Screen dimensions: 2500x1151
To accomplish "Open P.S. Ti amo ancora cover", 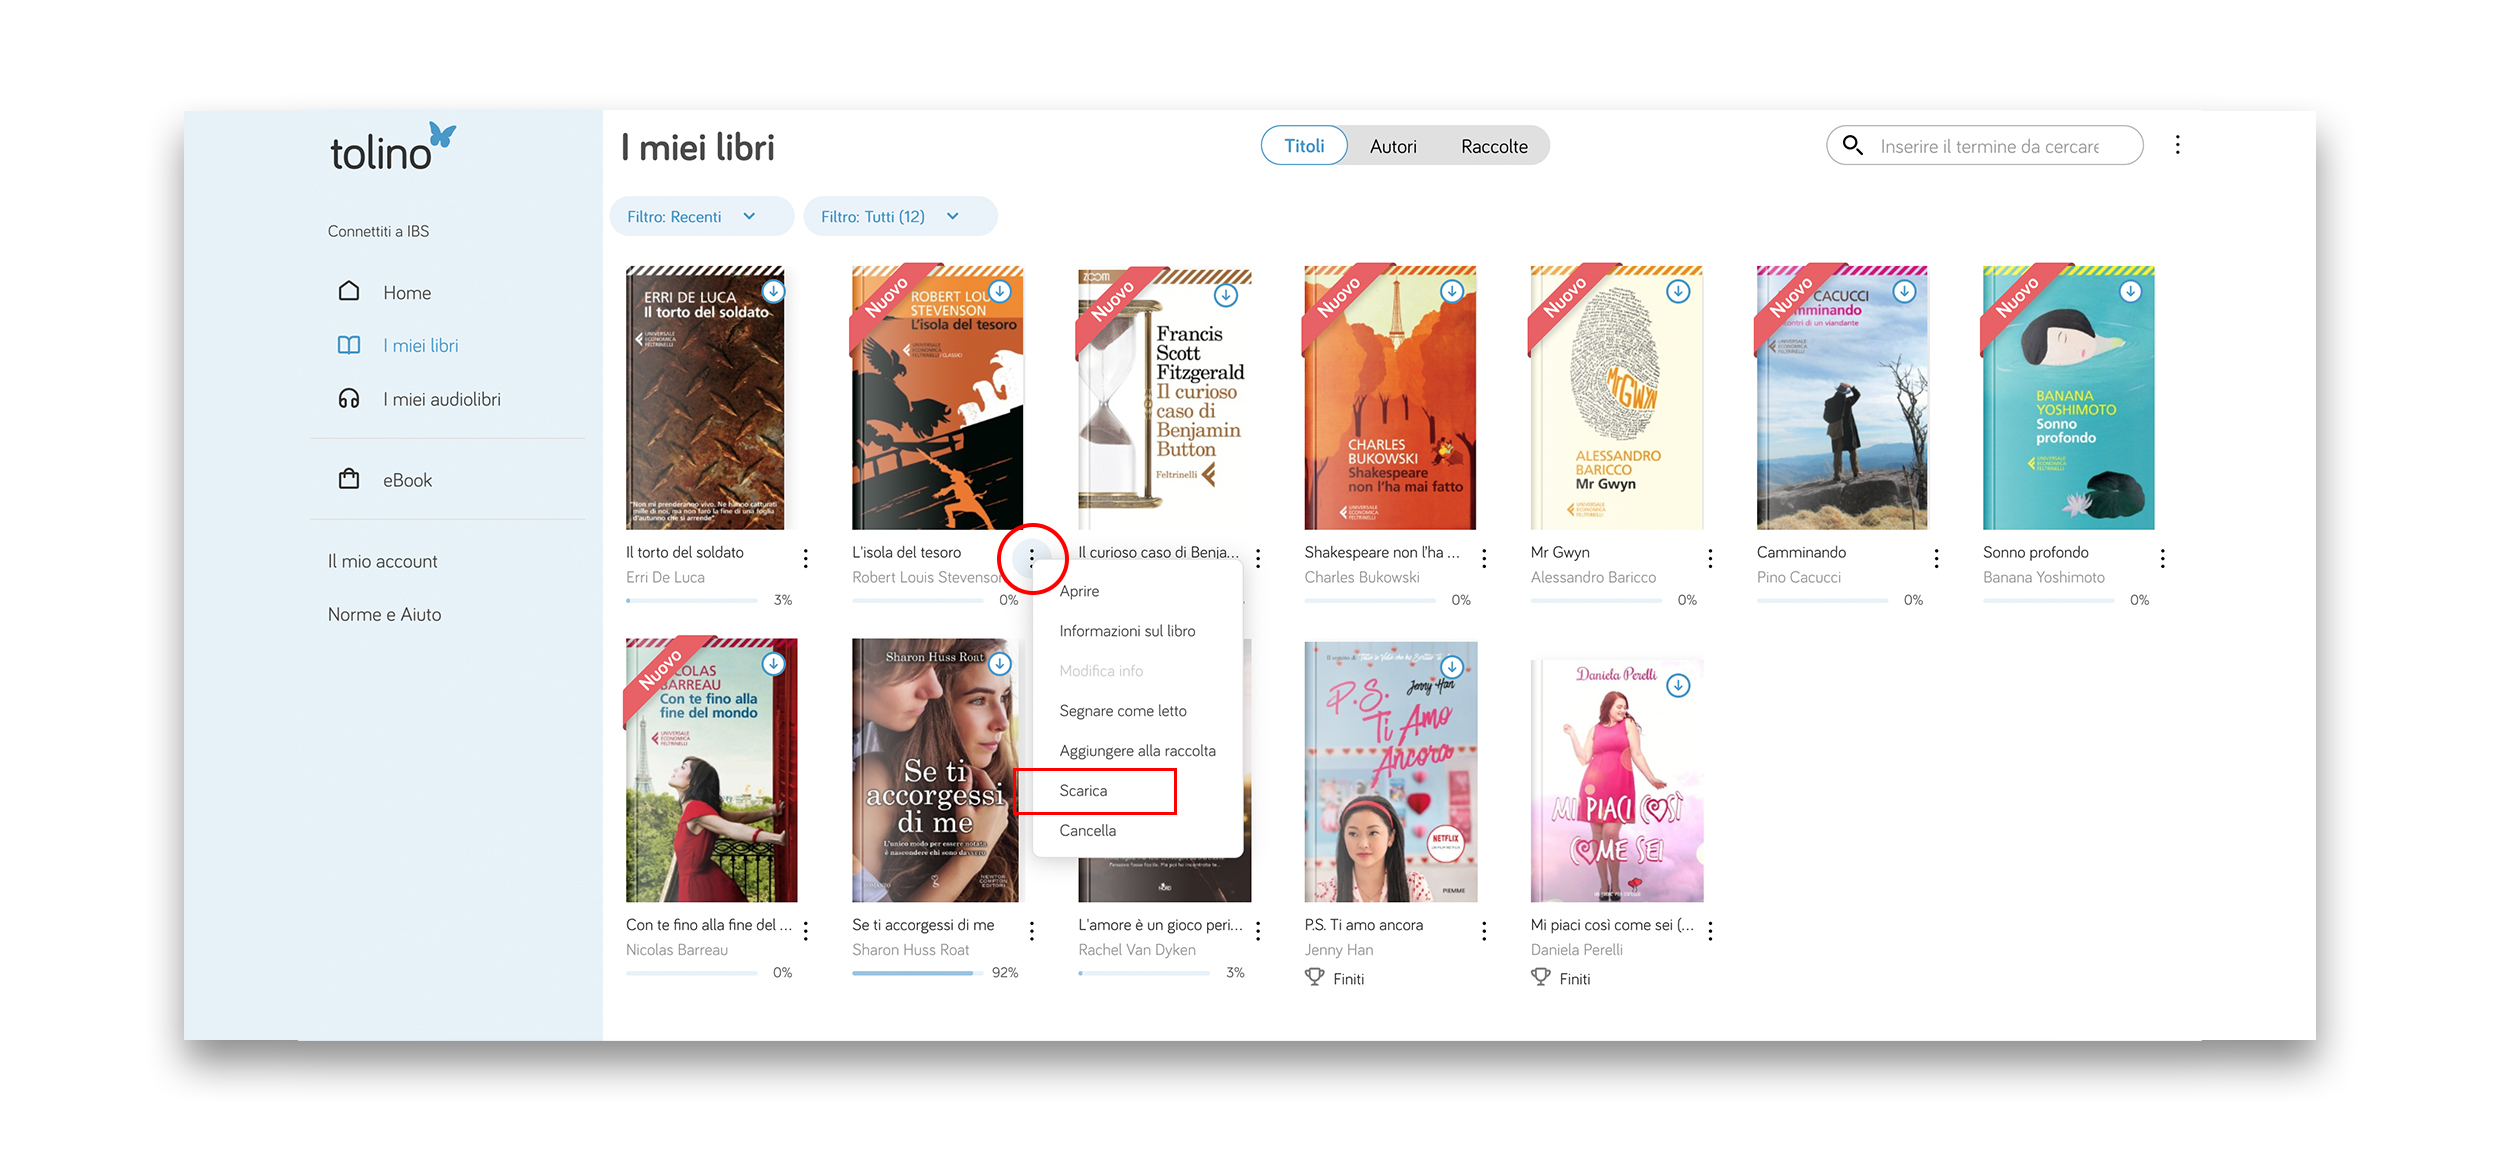I will click(x=1390, y=771).
